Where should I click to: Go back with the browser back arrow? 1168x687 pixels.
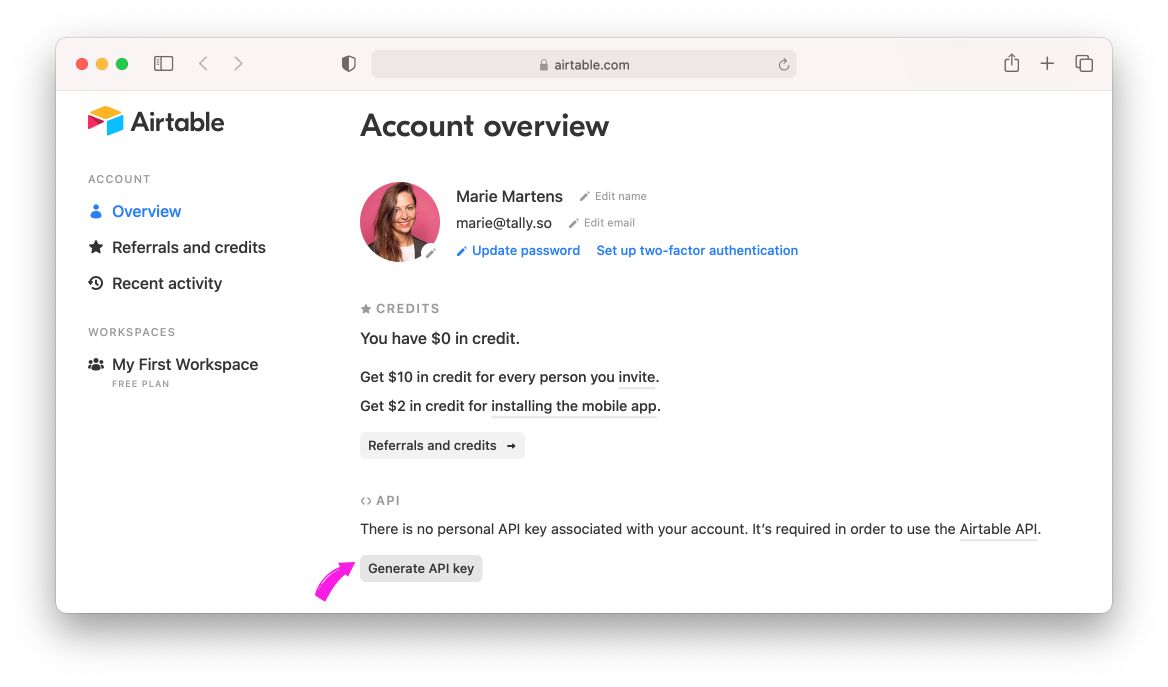[x=203, y=63]
